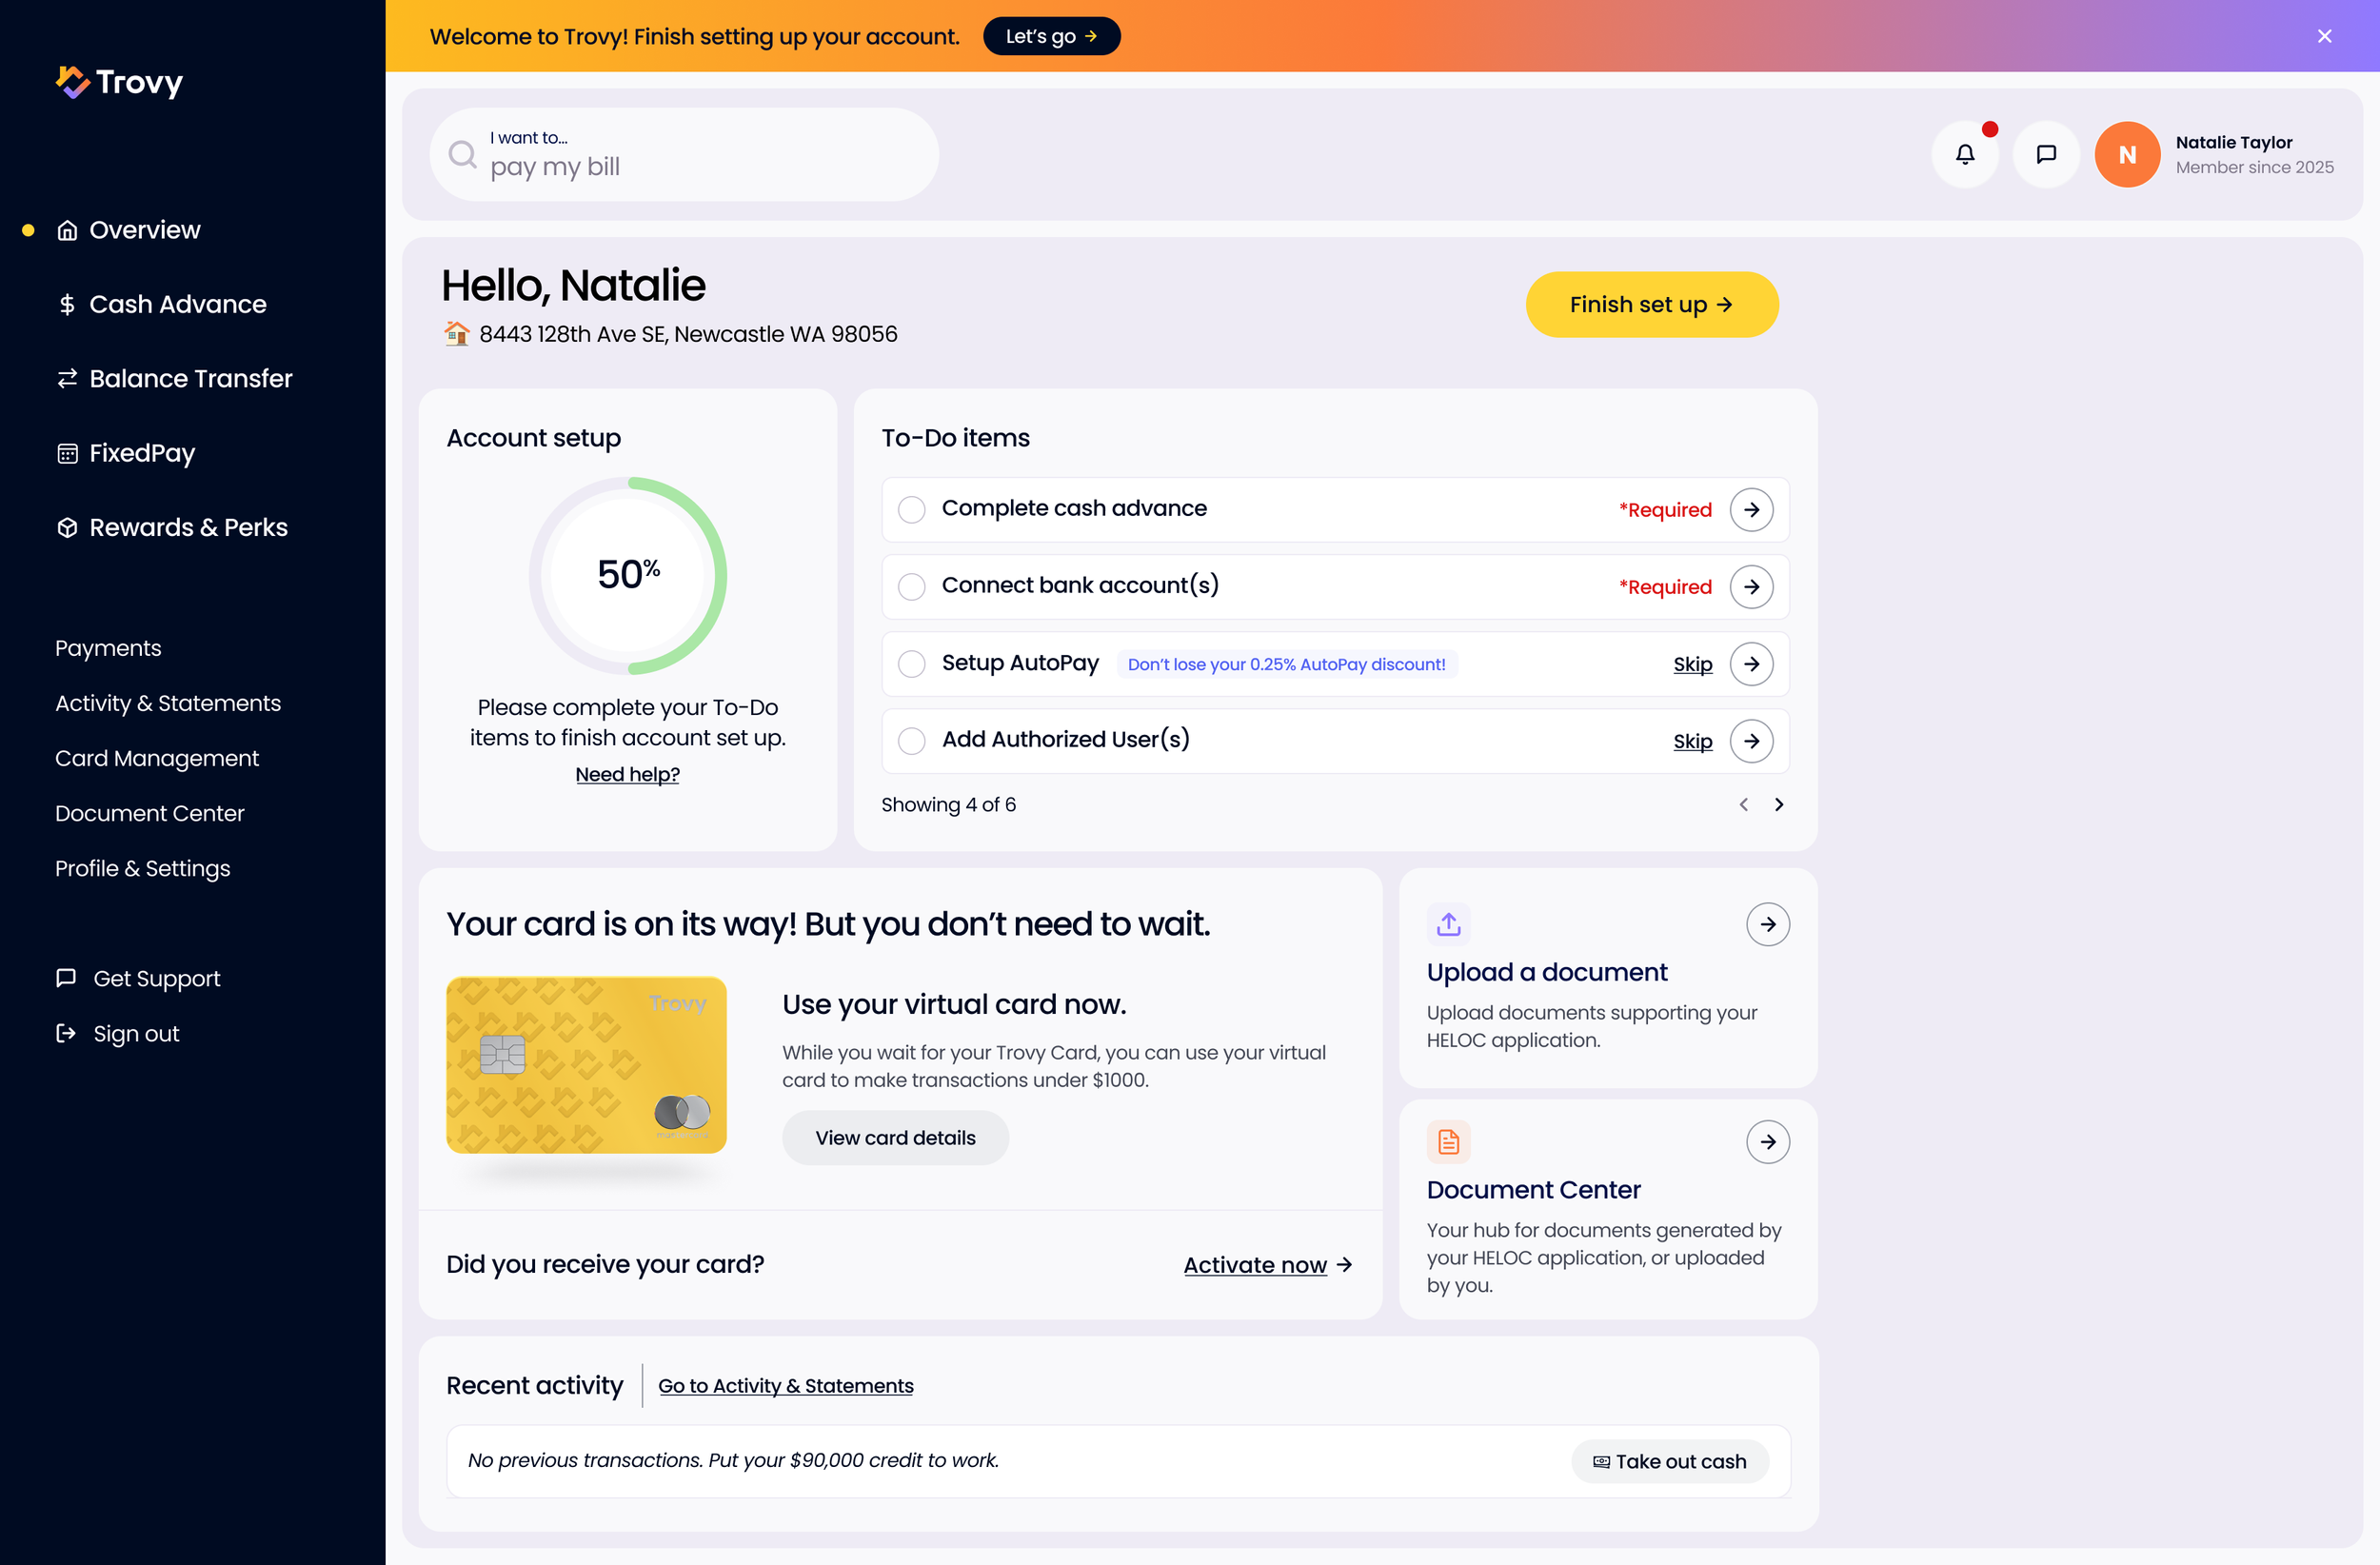Click the address 8443 128th Ave SE
This screenshot has width=2380, height=1565.
tap(688, 333)
